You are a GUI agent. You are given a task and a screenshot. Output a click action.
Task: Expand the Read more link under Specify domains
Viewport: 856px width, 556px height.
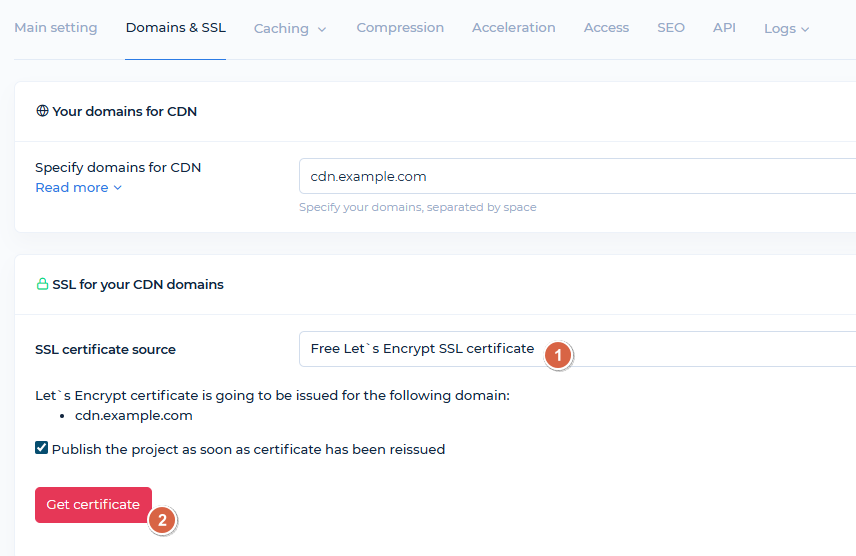[x=78, y=188]
